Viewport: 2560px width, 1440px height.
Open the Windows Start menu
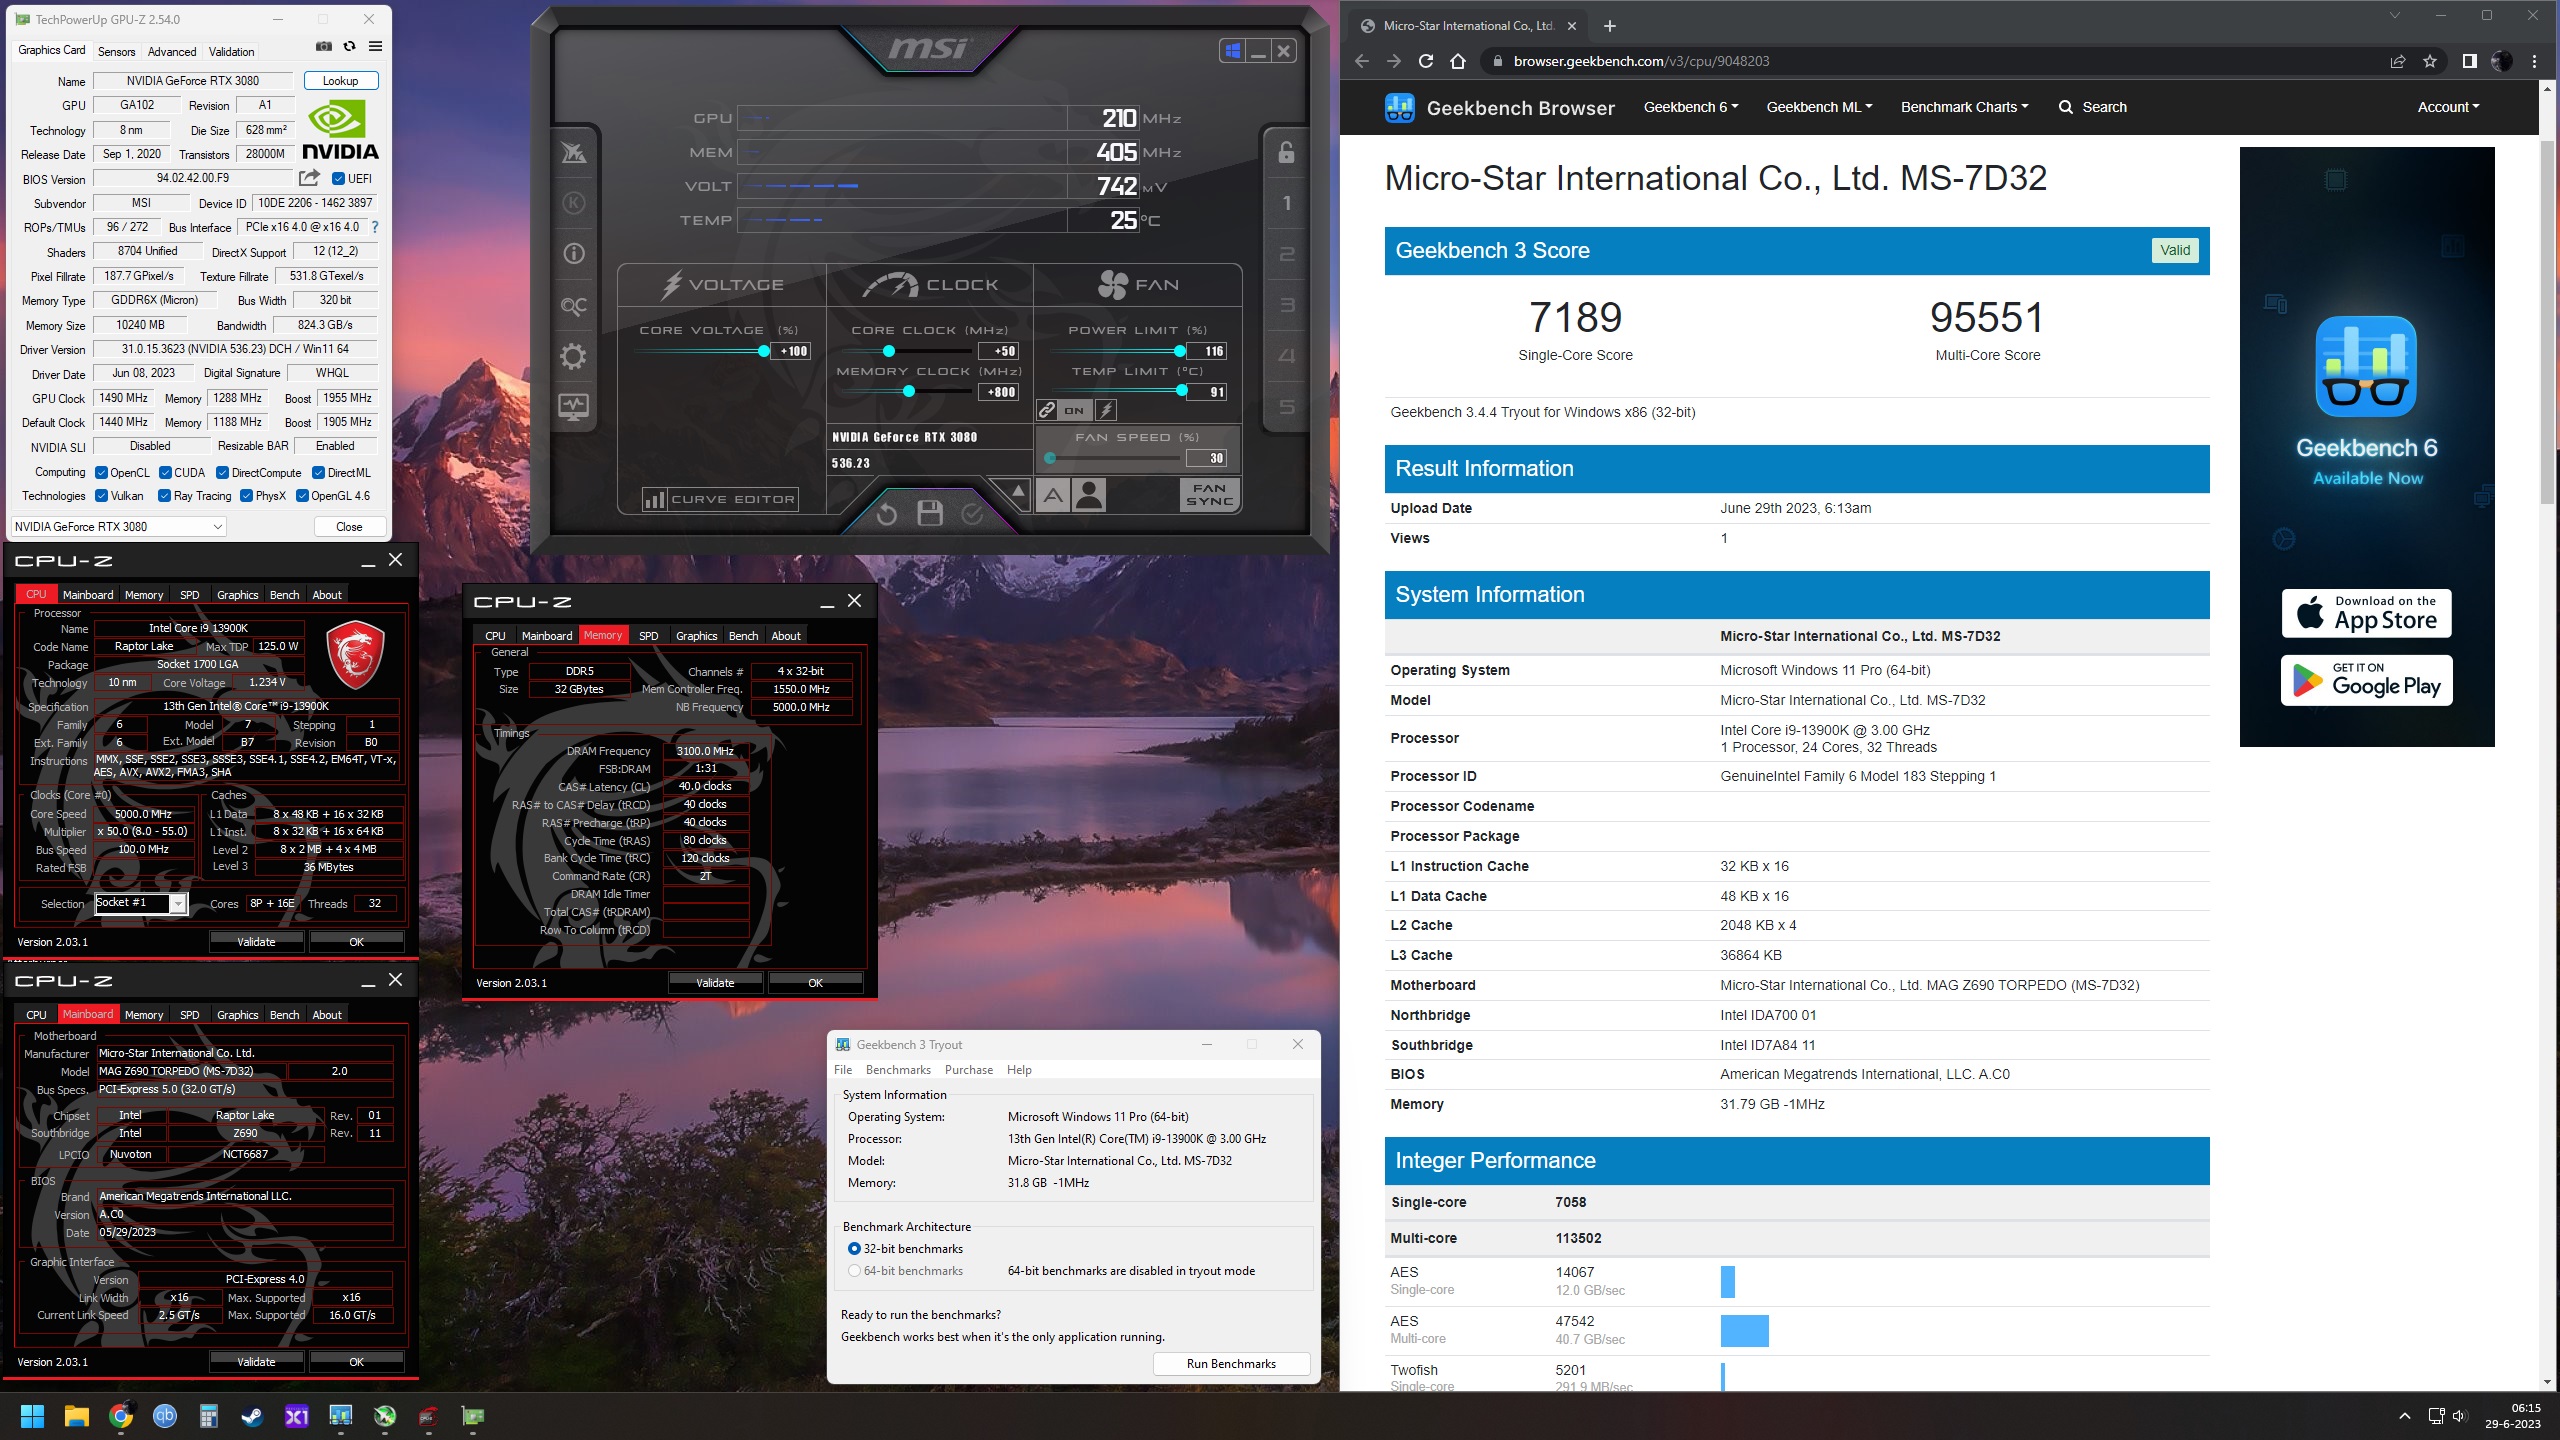click(x=32, y=1416)
